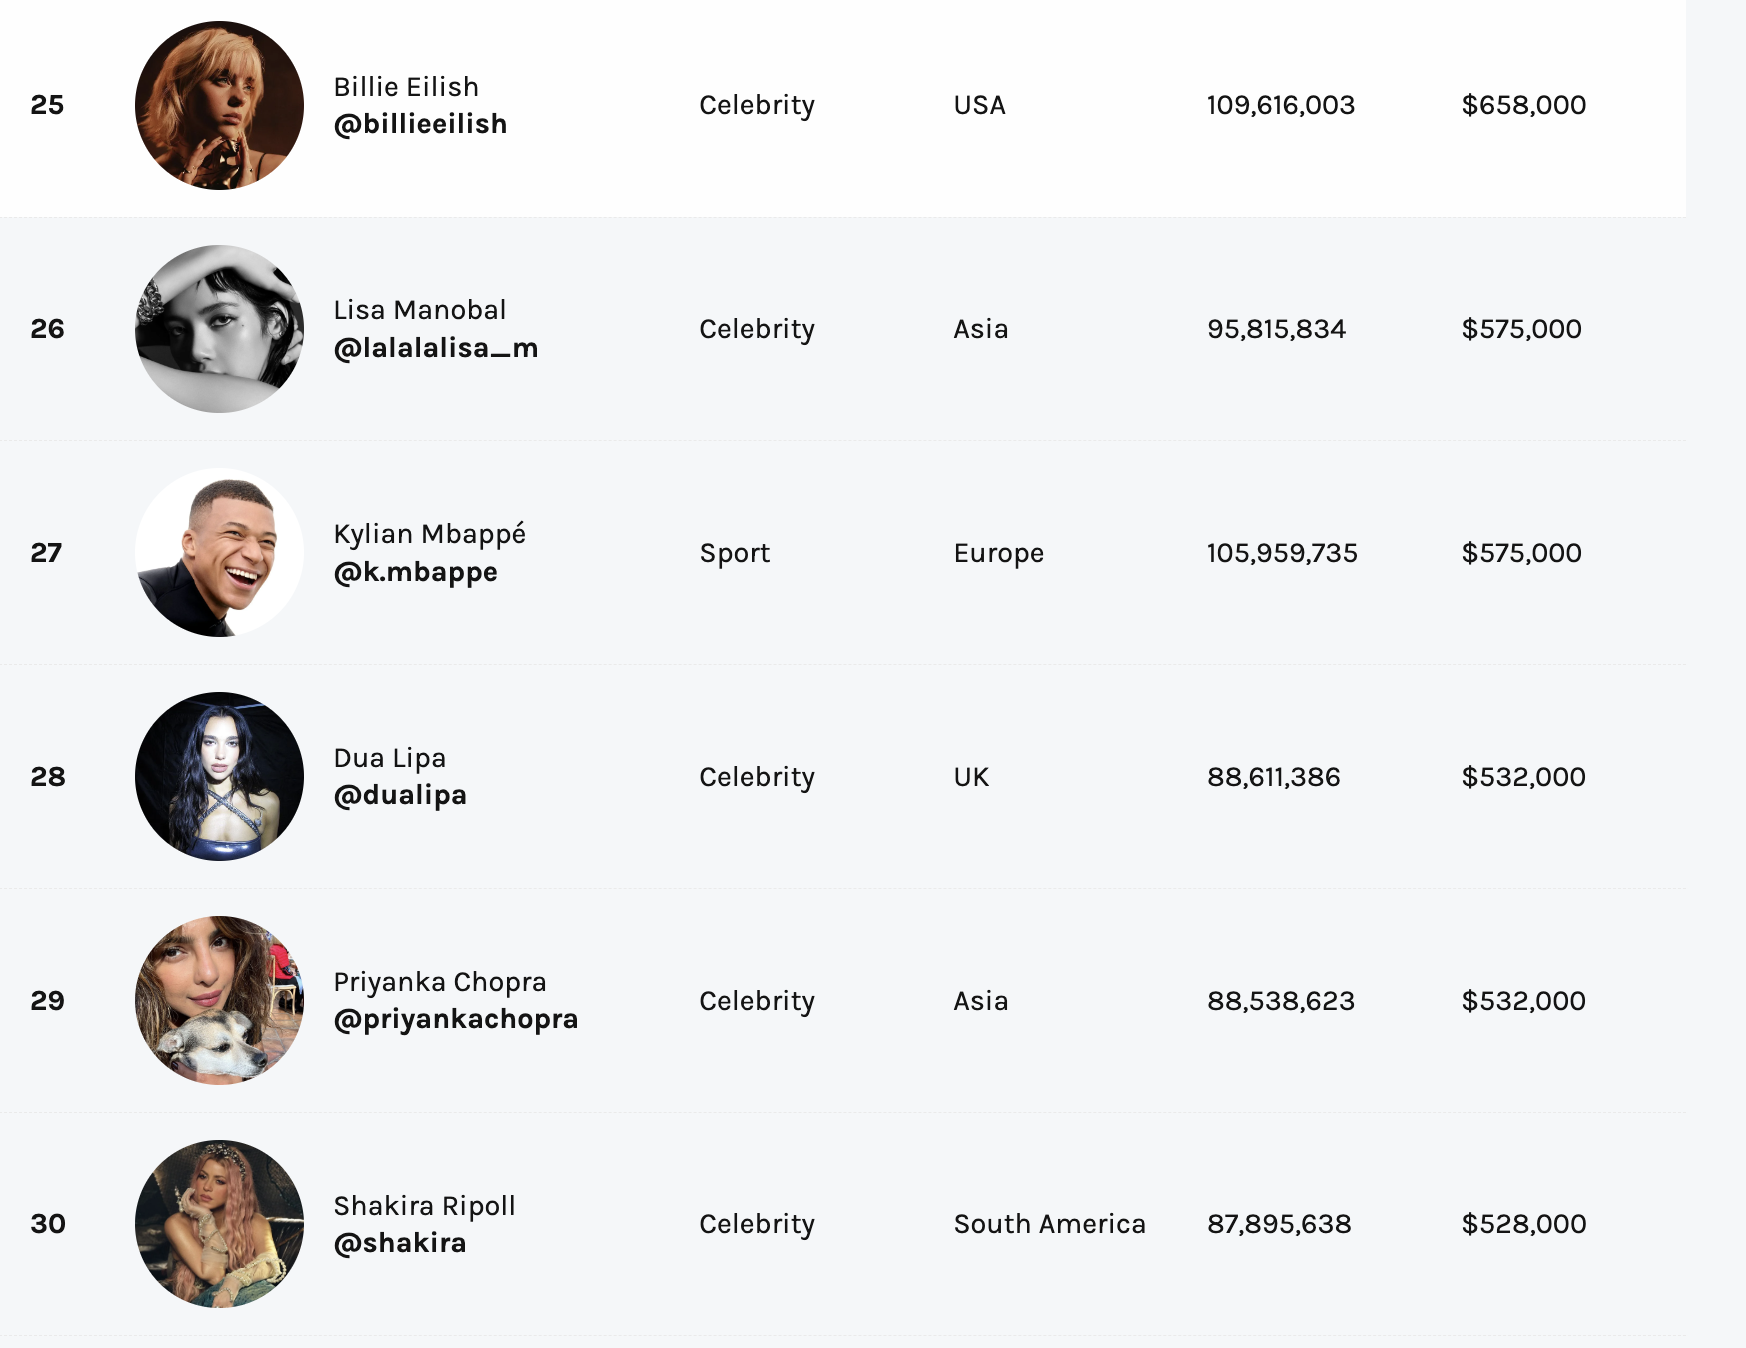Open Dua Lipa's profile picture
1746x1348 pixels.
[x=219, y=776]
